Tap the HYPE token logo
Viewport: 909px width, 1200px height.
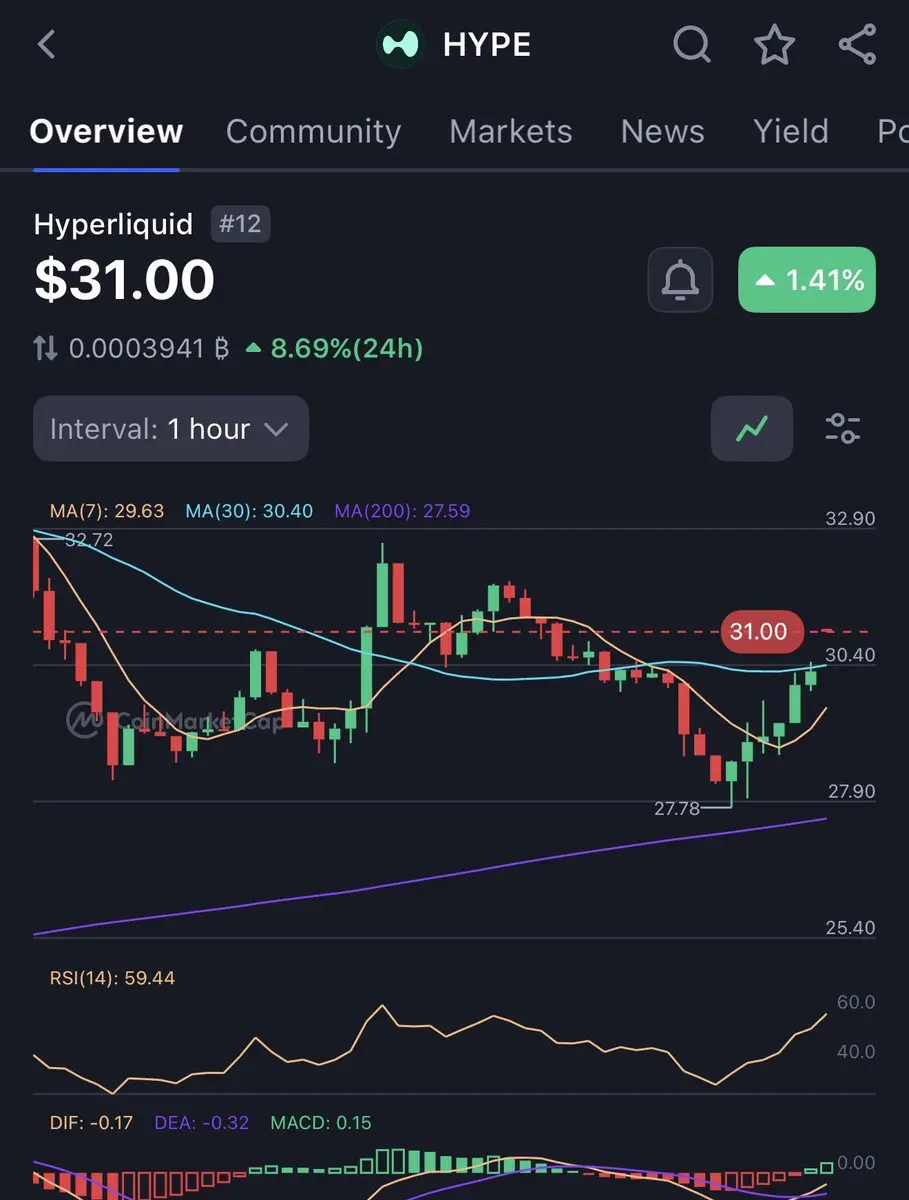click(400, 45)
